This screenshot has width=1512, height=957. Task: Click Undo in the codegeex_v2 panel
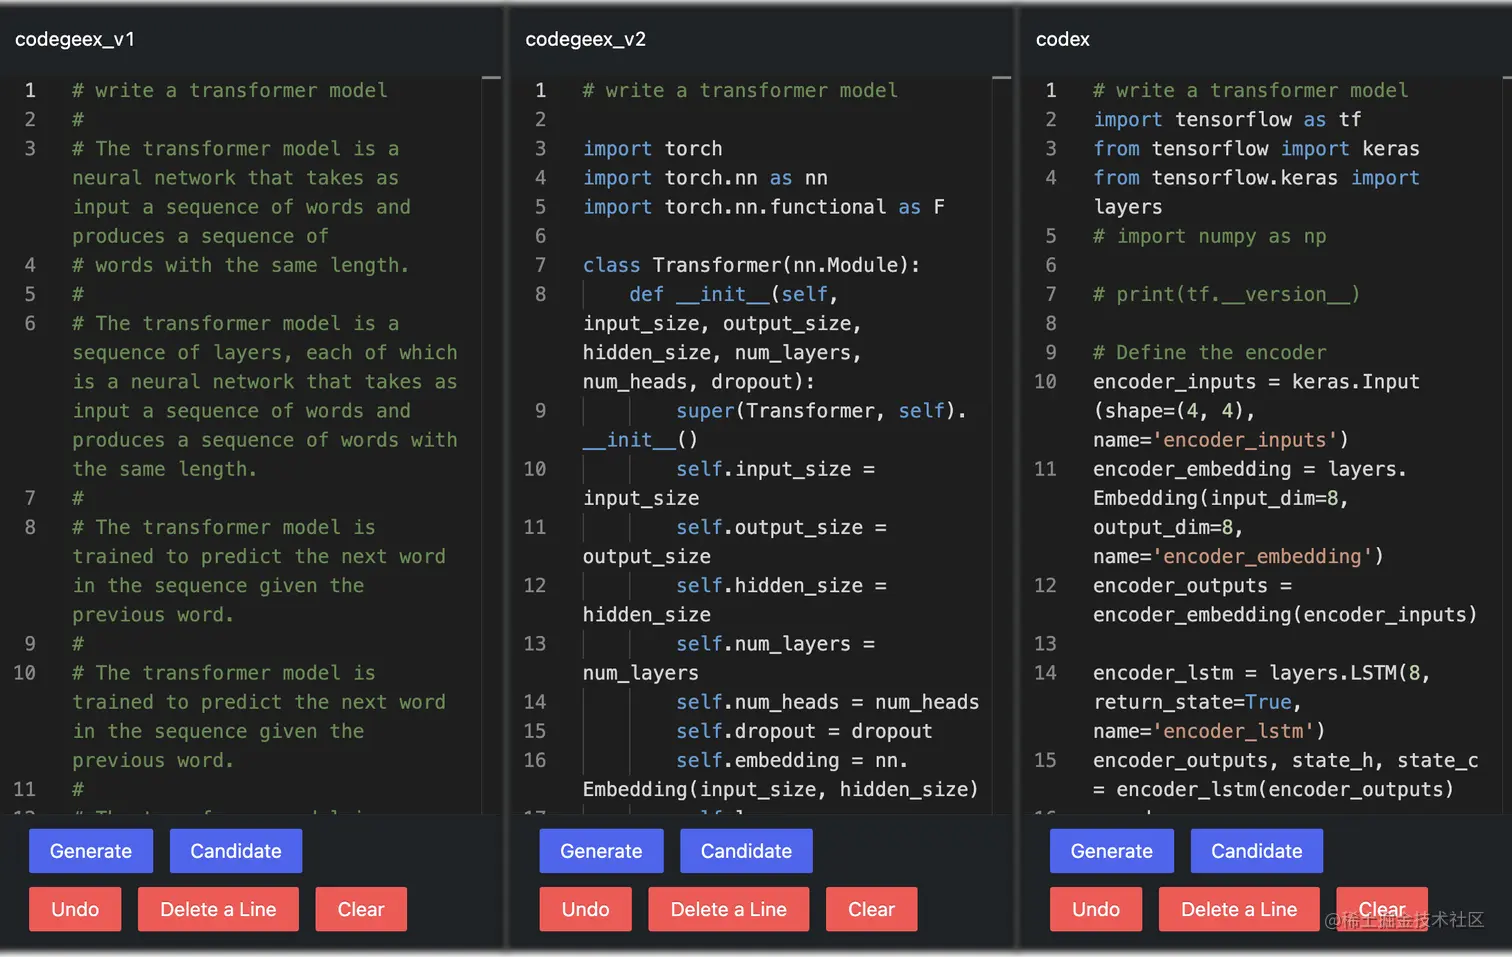click(x=585, y=909)
